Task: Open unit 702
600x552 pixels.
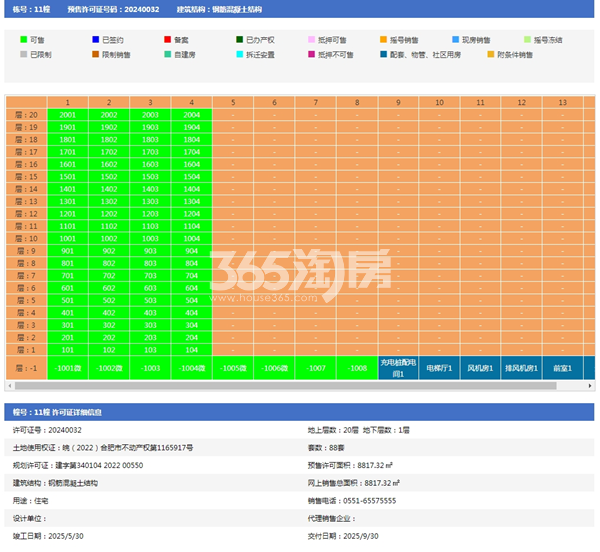Action: pos(109,275)
